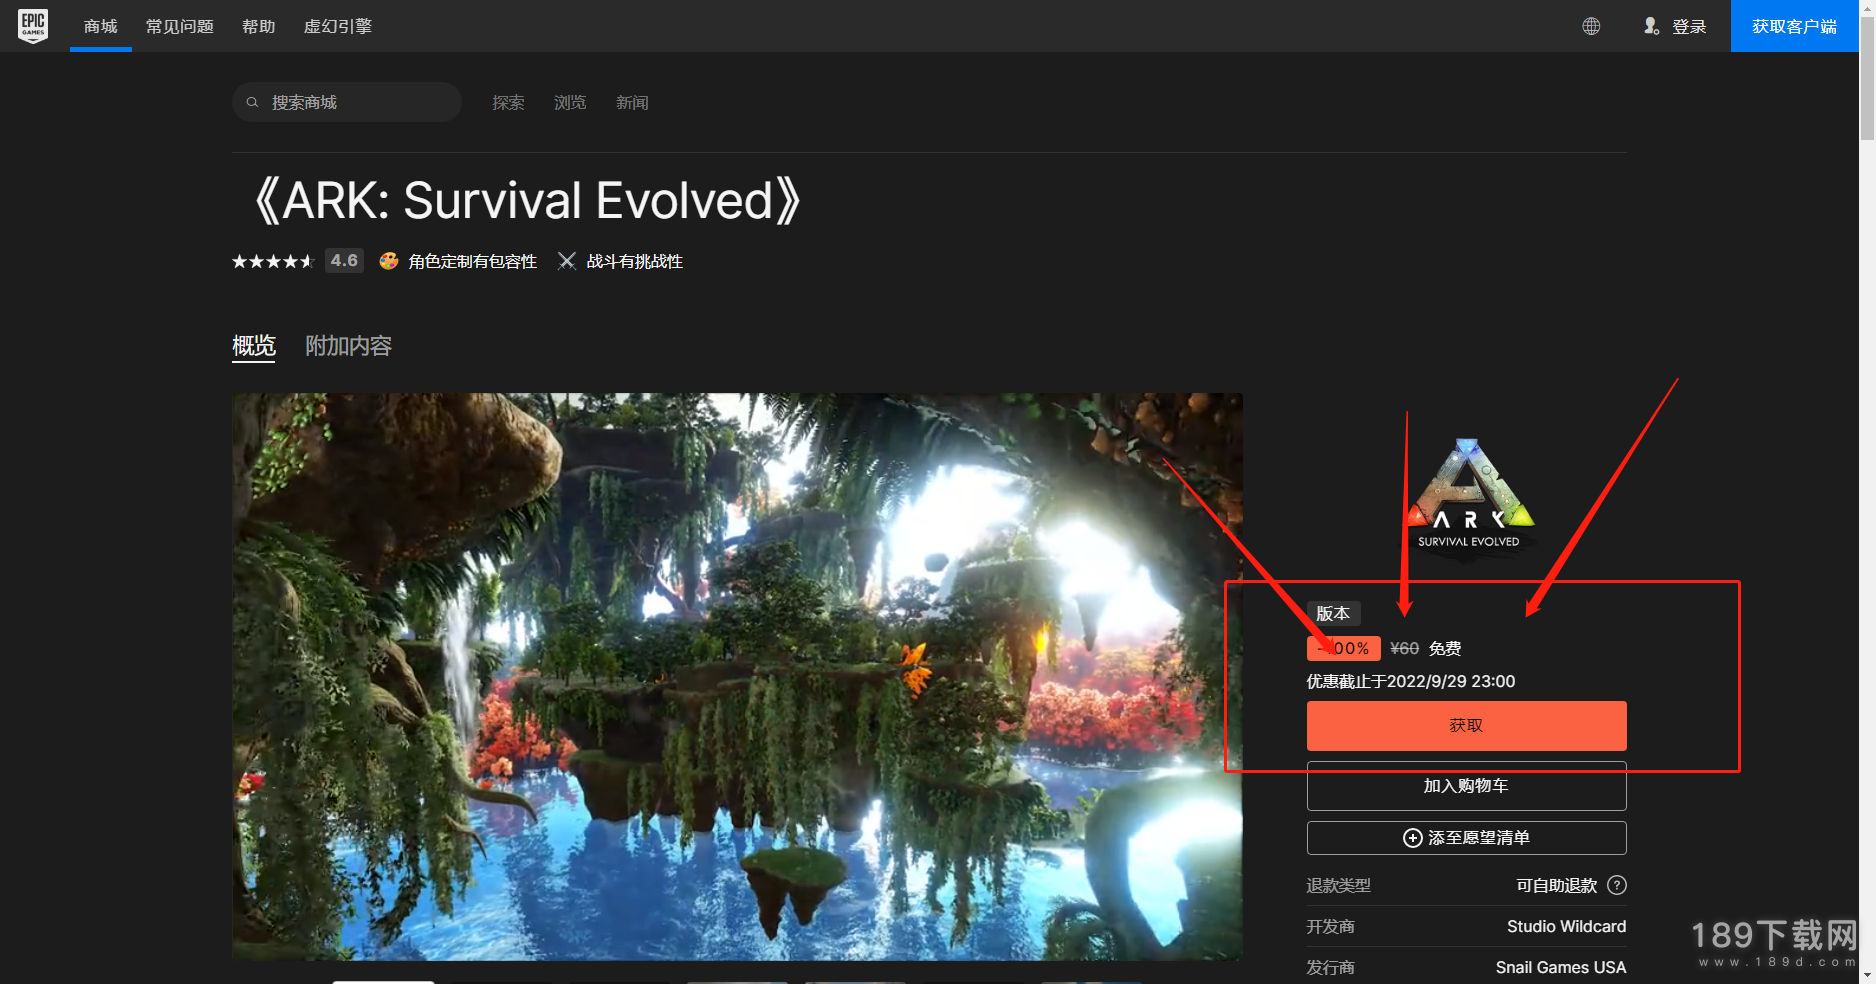
Task: Click the 《ARK: Survival Evolved》 title
Action: click(x=527, y=201)
